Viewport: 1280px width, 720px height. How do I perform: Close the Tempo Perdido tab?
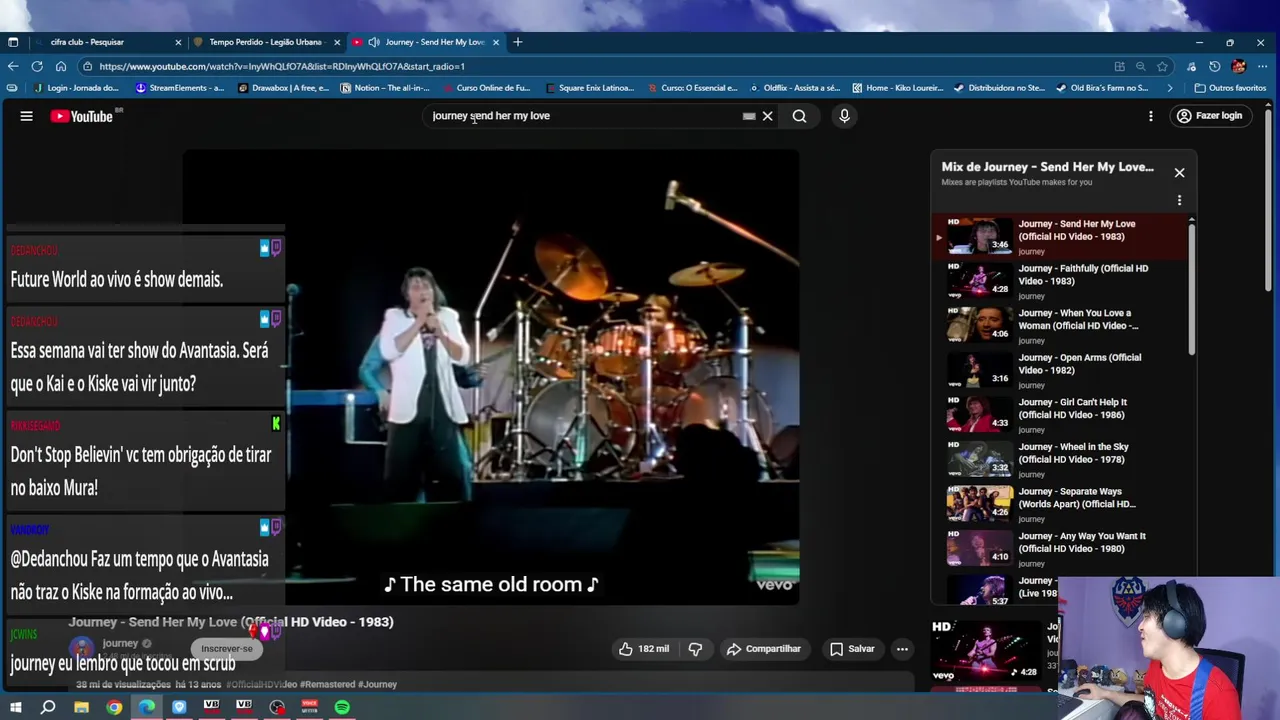coord(337,42)
